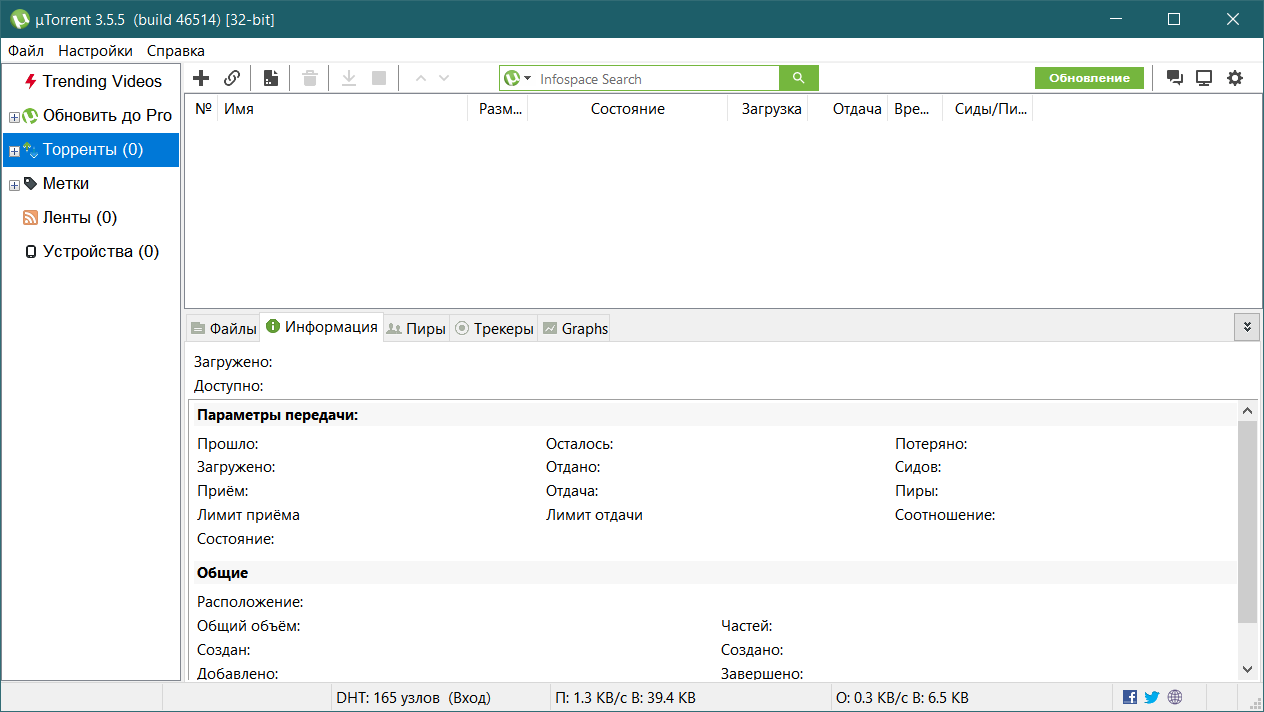Click the Add Torrent plus icon
Screen dimensions: 1264x712
[201, 78]
